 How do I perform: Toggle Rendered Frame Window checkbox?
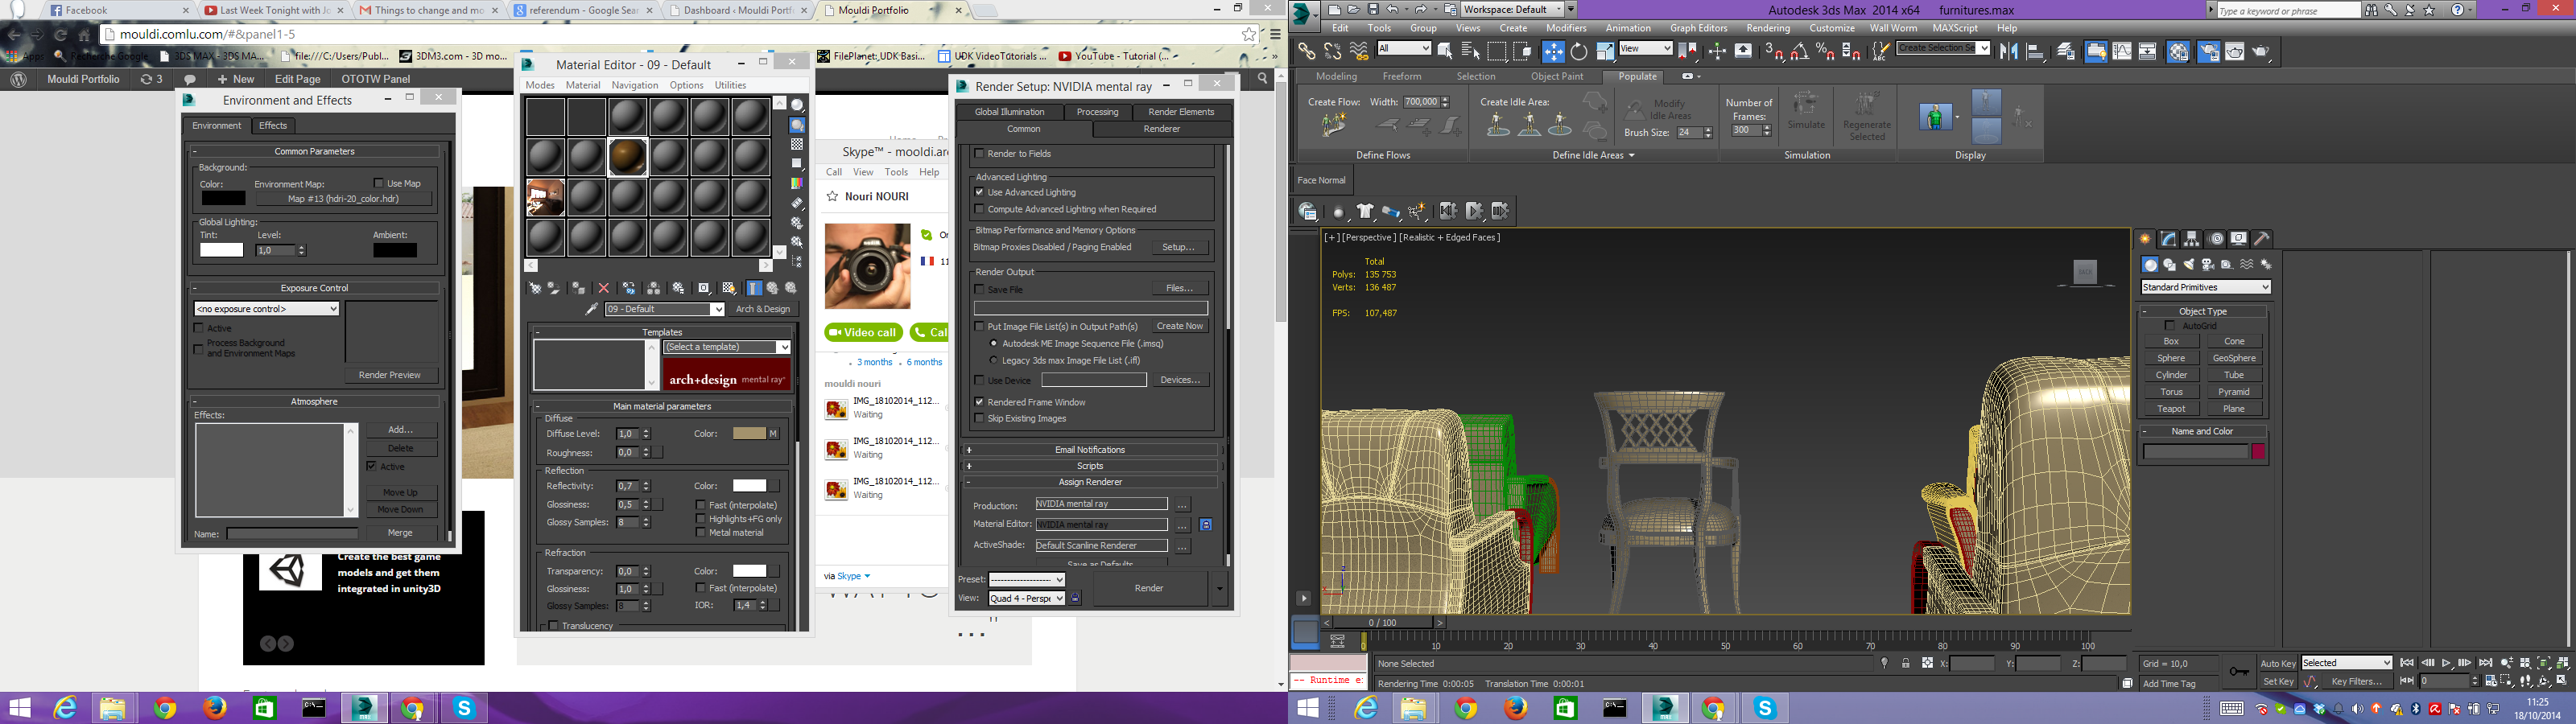click(979, 402)
